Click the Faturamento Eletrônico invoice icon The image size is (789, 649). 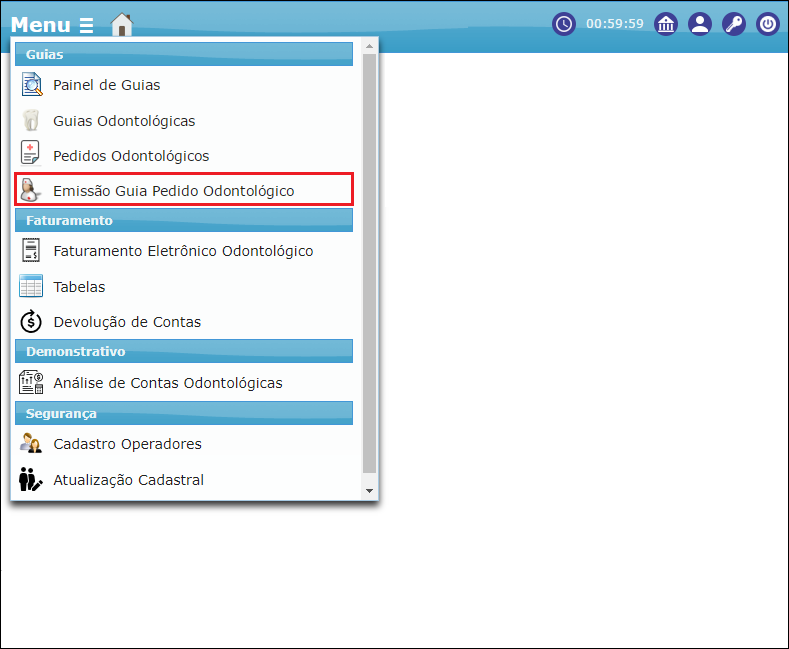[31, 250]
